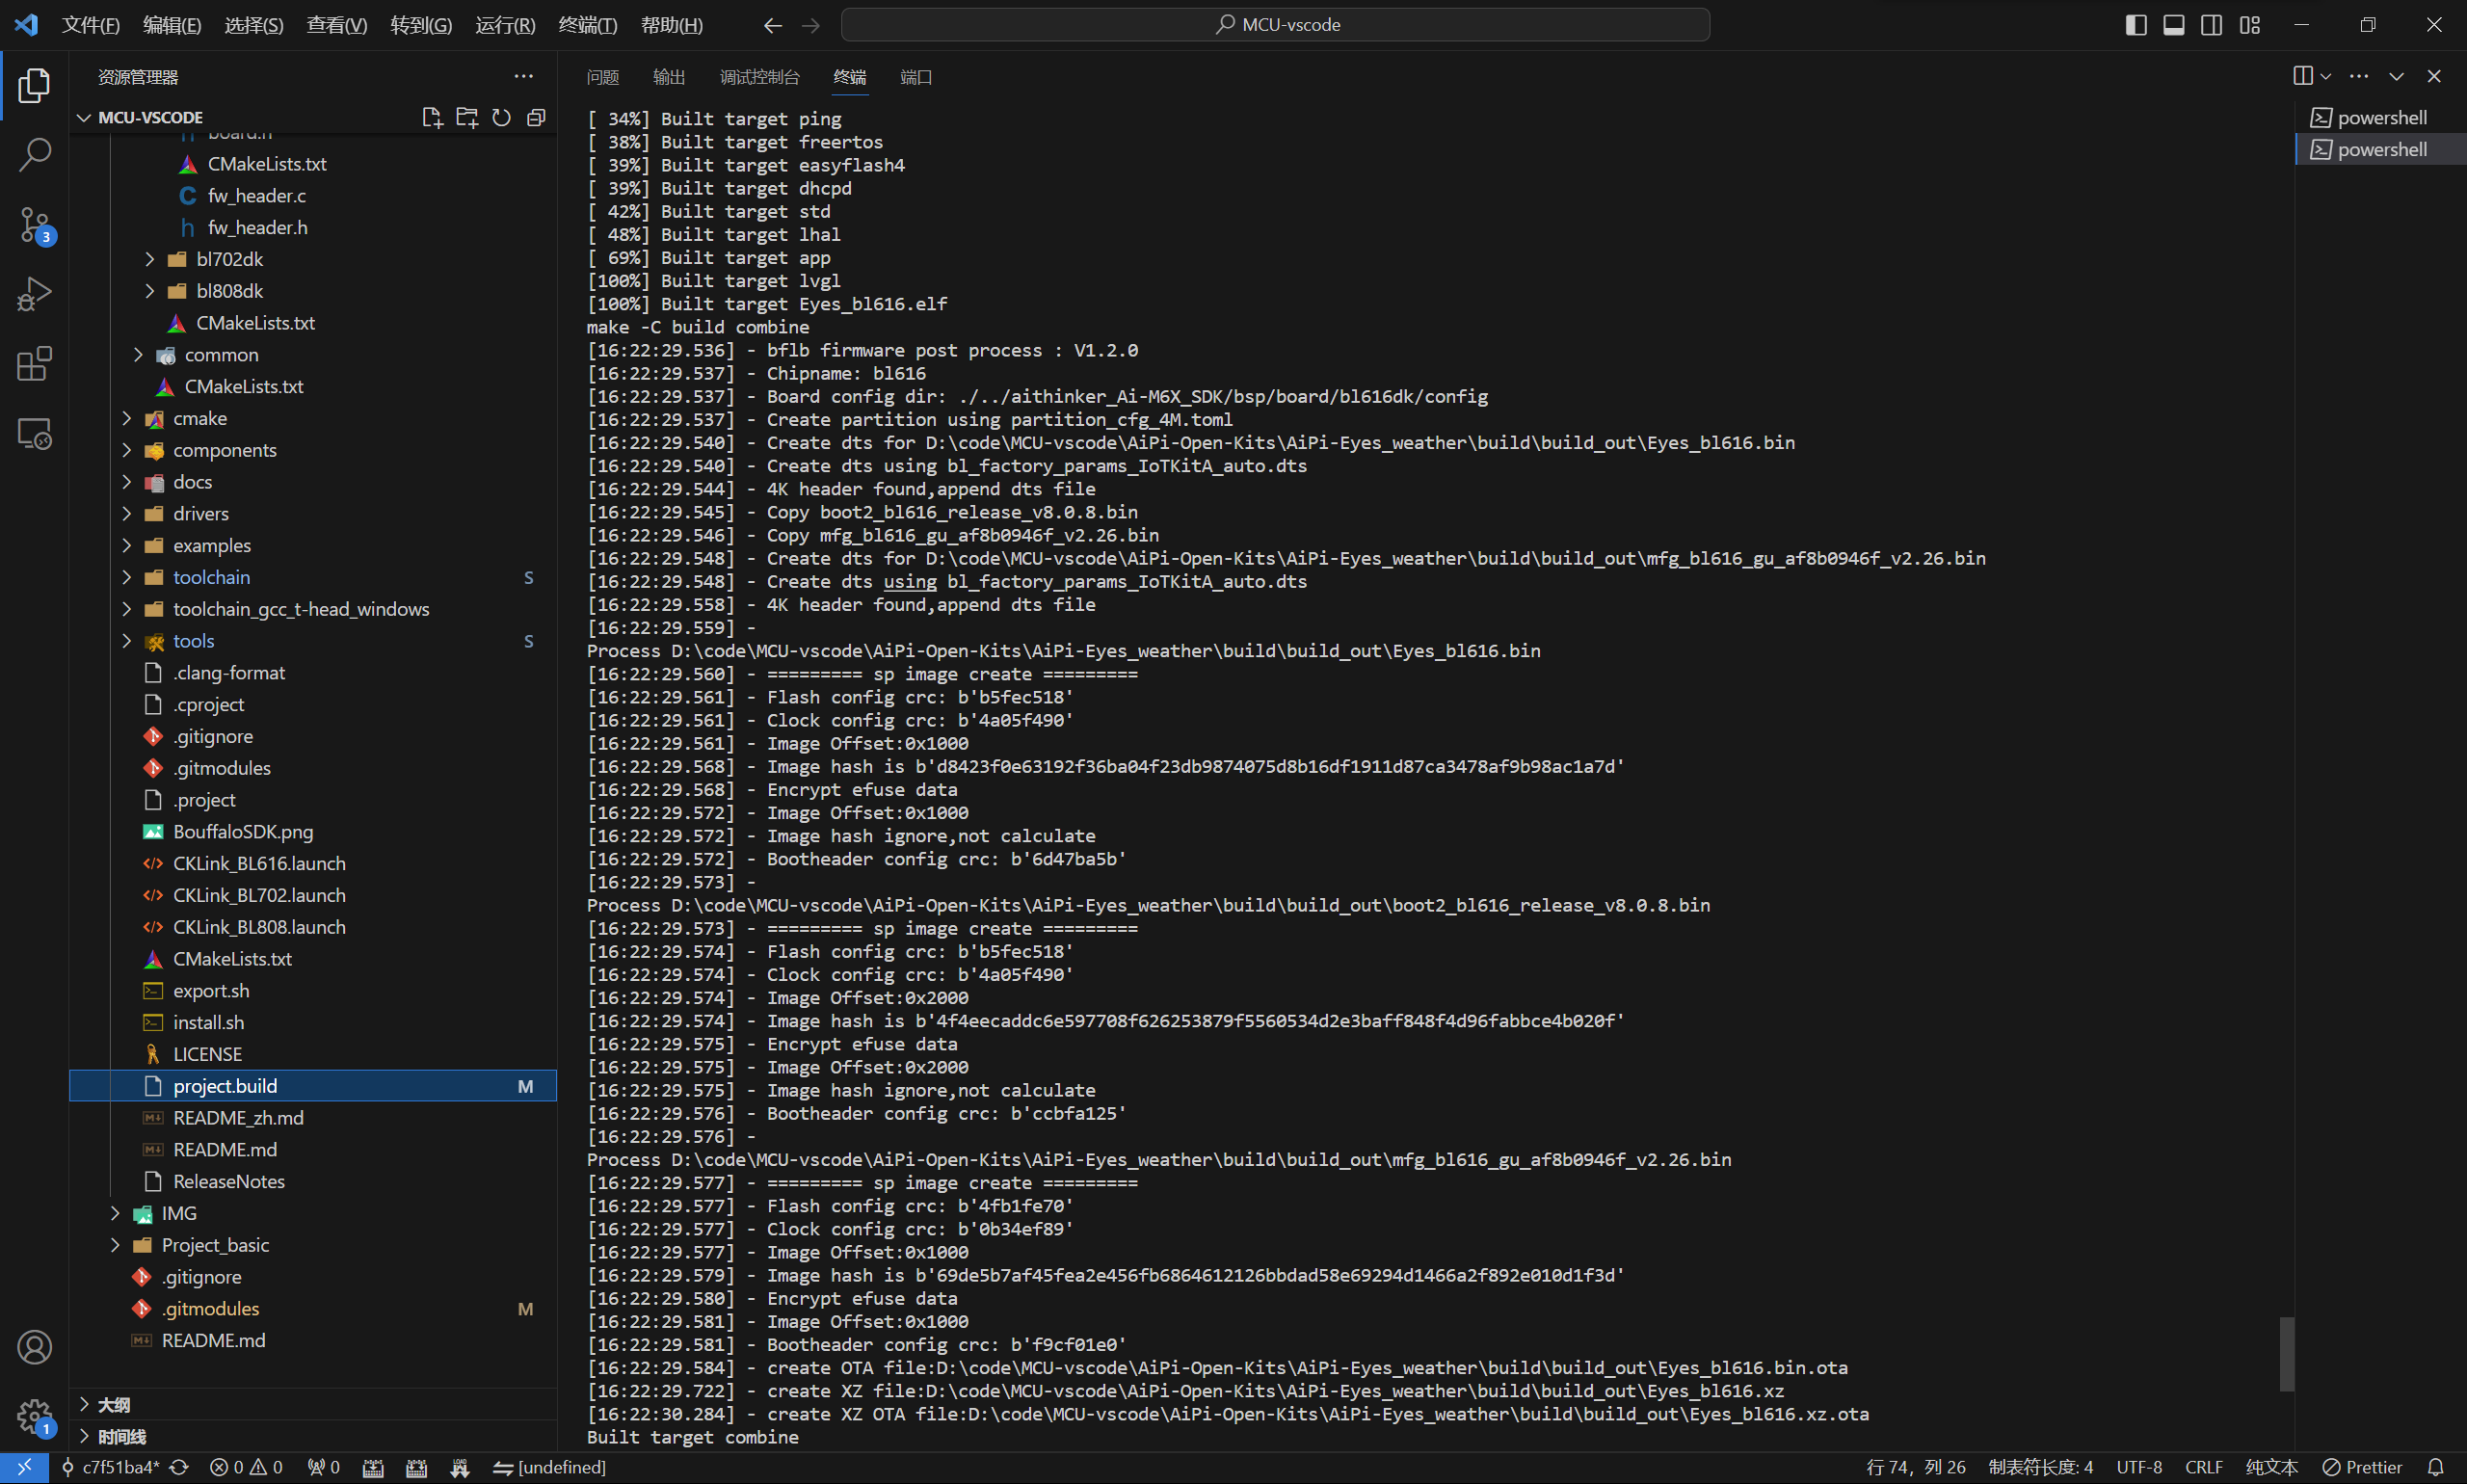This screenshot has height=1484, width=2467.
Task: Open Source Control view with badge 3
Action: pos(34,225)
